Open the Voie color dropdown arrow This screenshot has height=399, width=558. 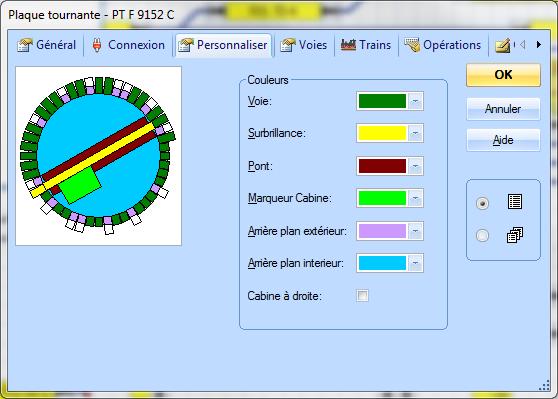[415, 101]
